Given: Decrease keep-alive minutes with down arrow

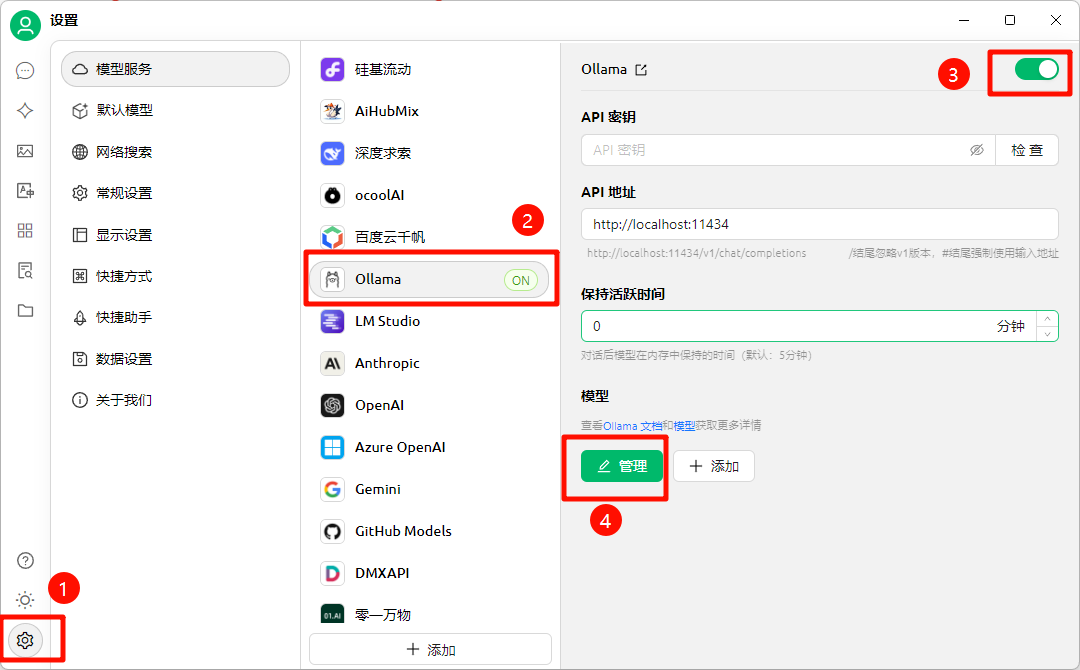Looking at the screenshot, I should click(x=1048, y=334).
